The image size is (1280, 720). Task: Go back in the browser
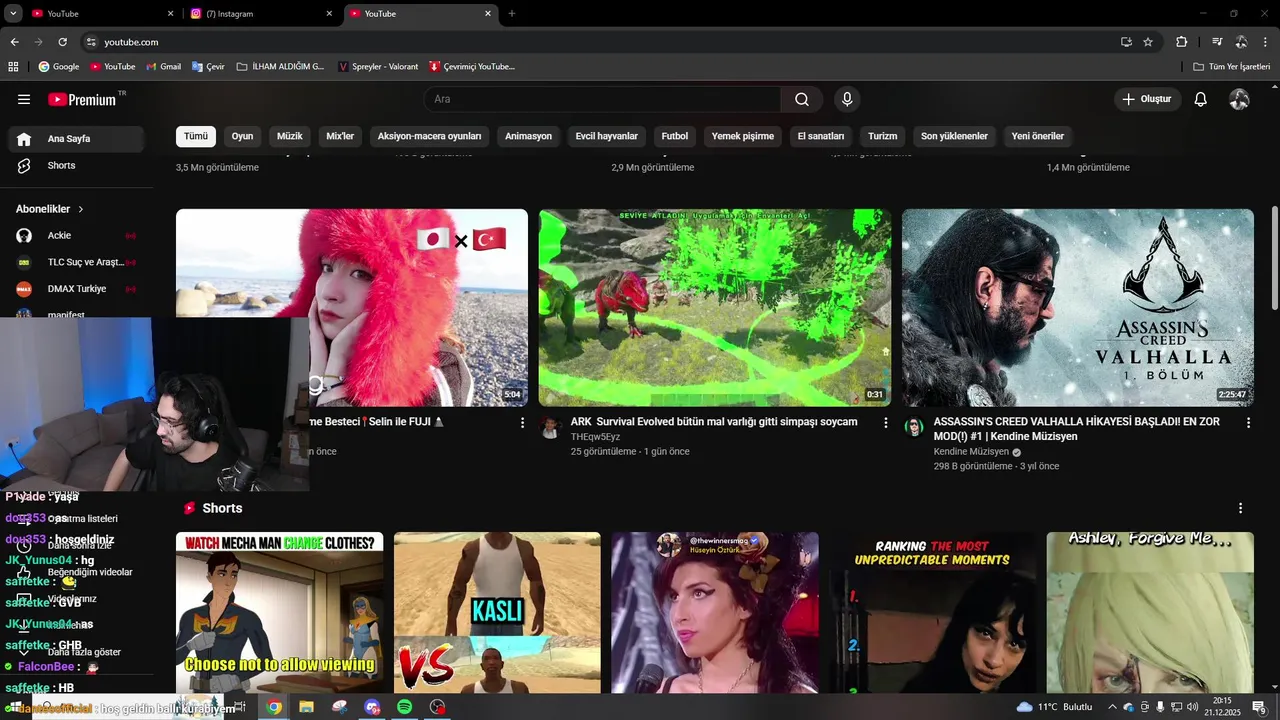tap(14, 42)
